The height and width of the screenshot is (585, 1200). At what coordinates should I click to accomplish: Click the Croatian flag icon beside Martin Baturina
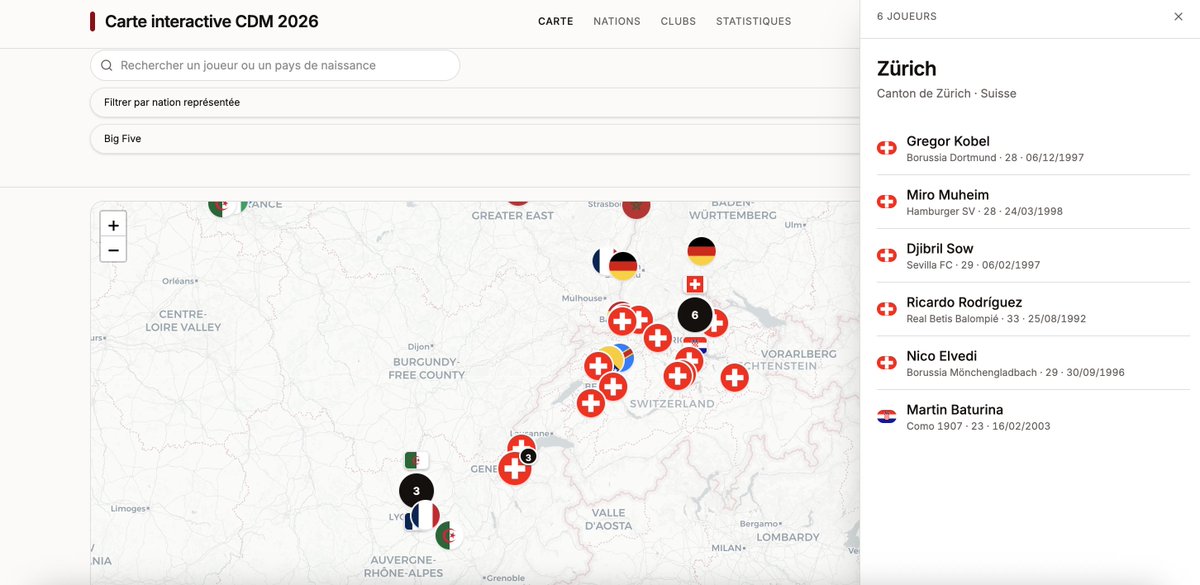pos(886,417)
